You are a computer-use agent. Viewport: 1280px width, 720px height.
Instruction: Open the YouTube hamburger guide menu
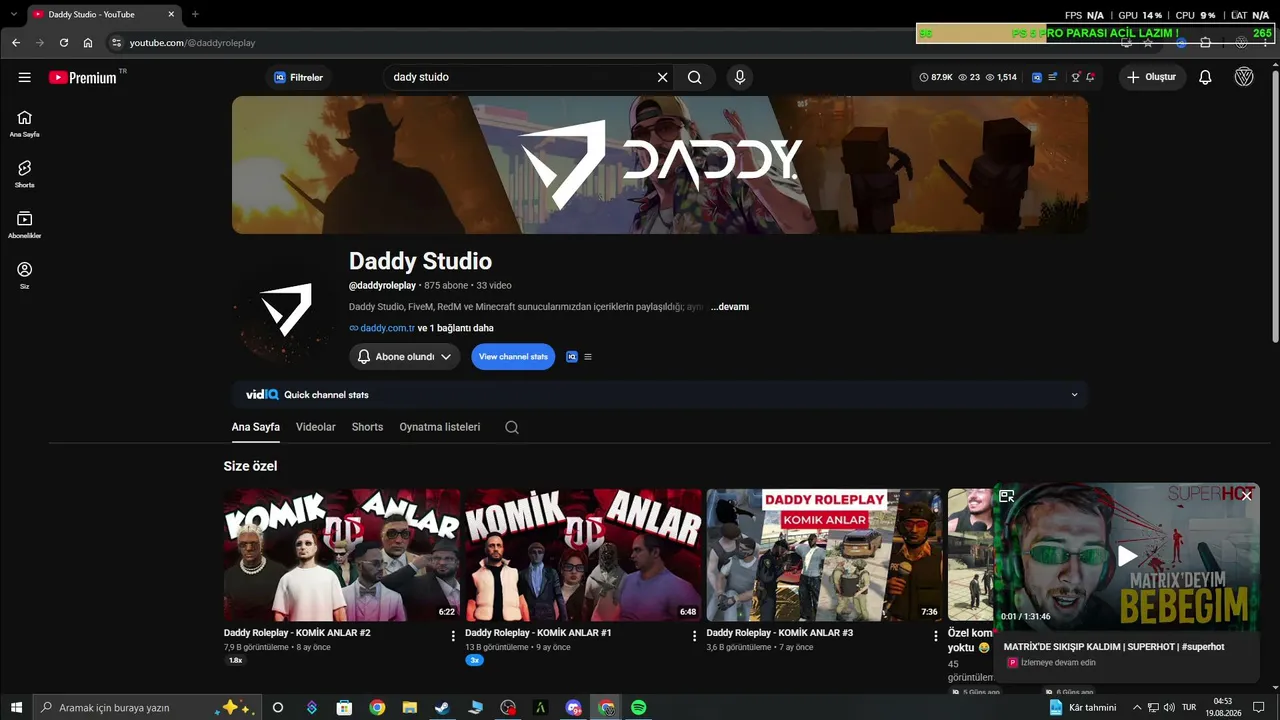click(x=25, y=77)
